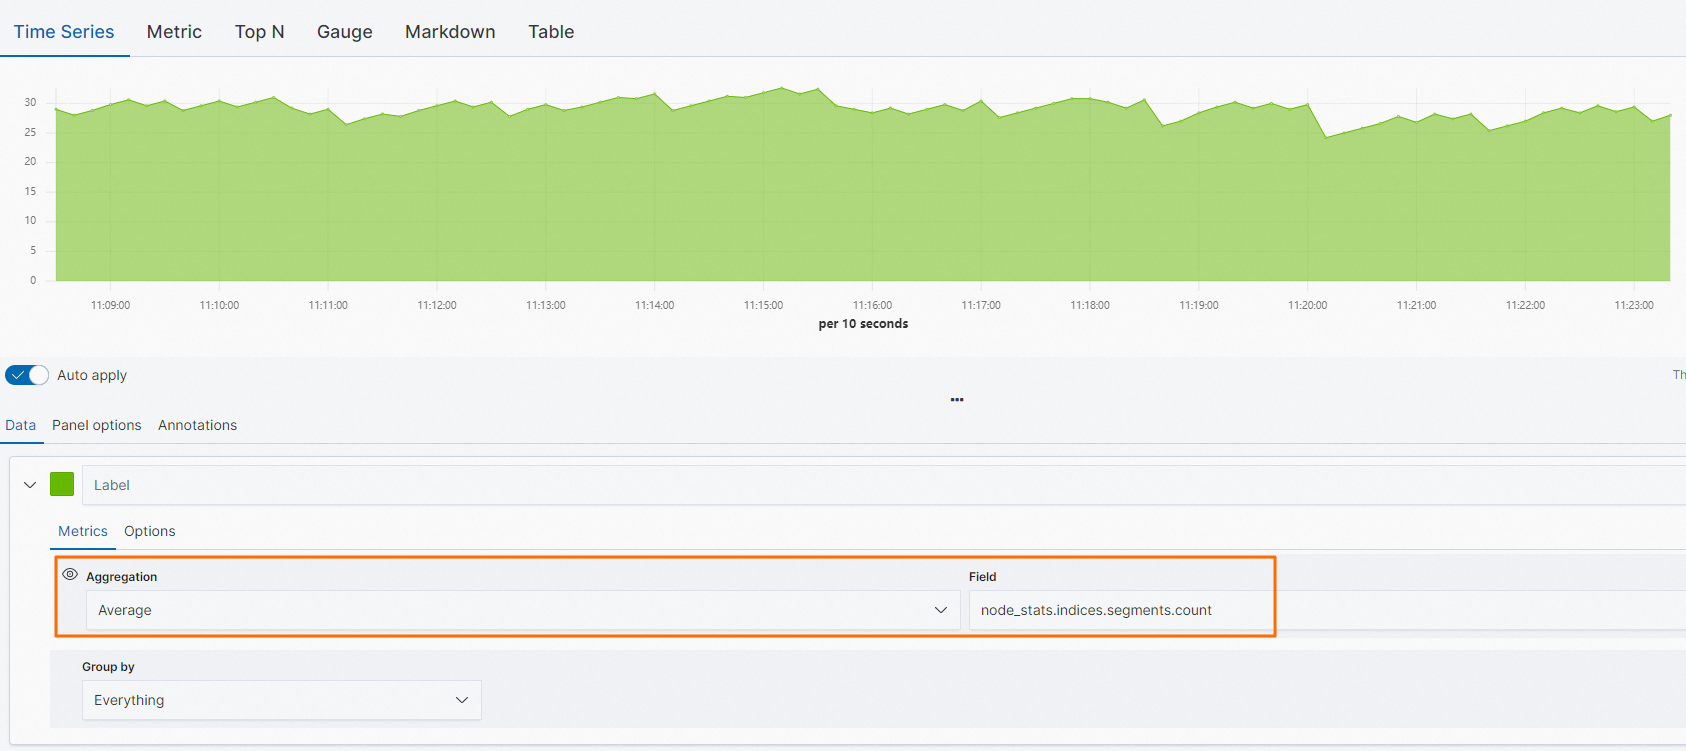Image resolution: width=1686 pixels, height=751 pixels.
Task: Open the Group by Everything dropdown
Action: 282,700
